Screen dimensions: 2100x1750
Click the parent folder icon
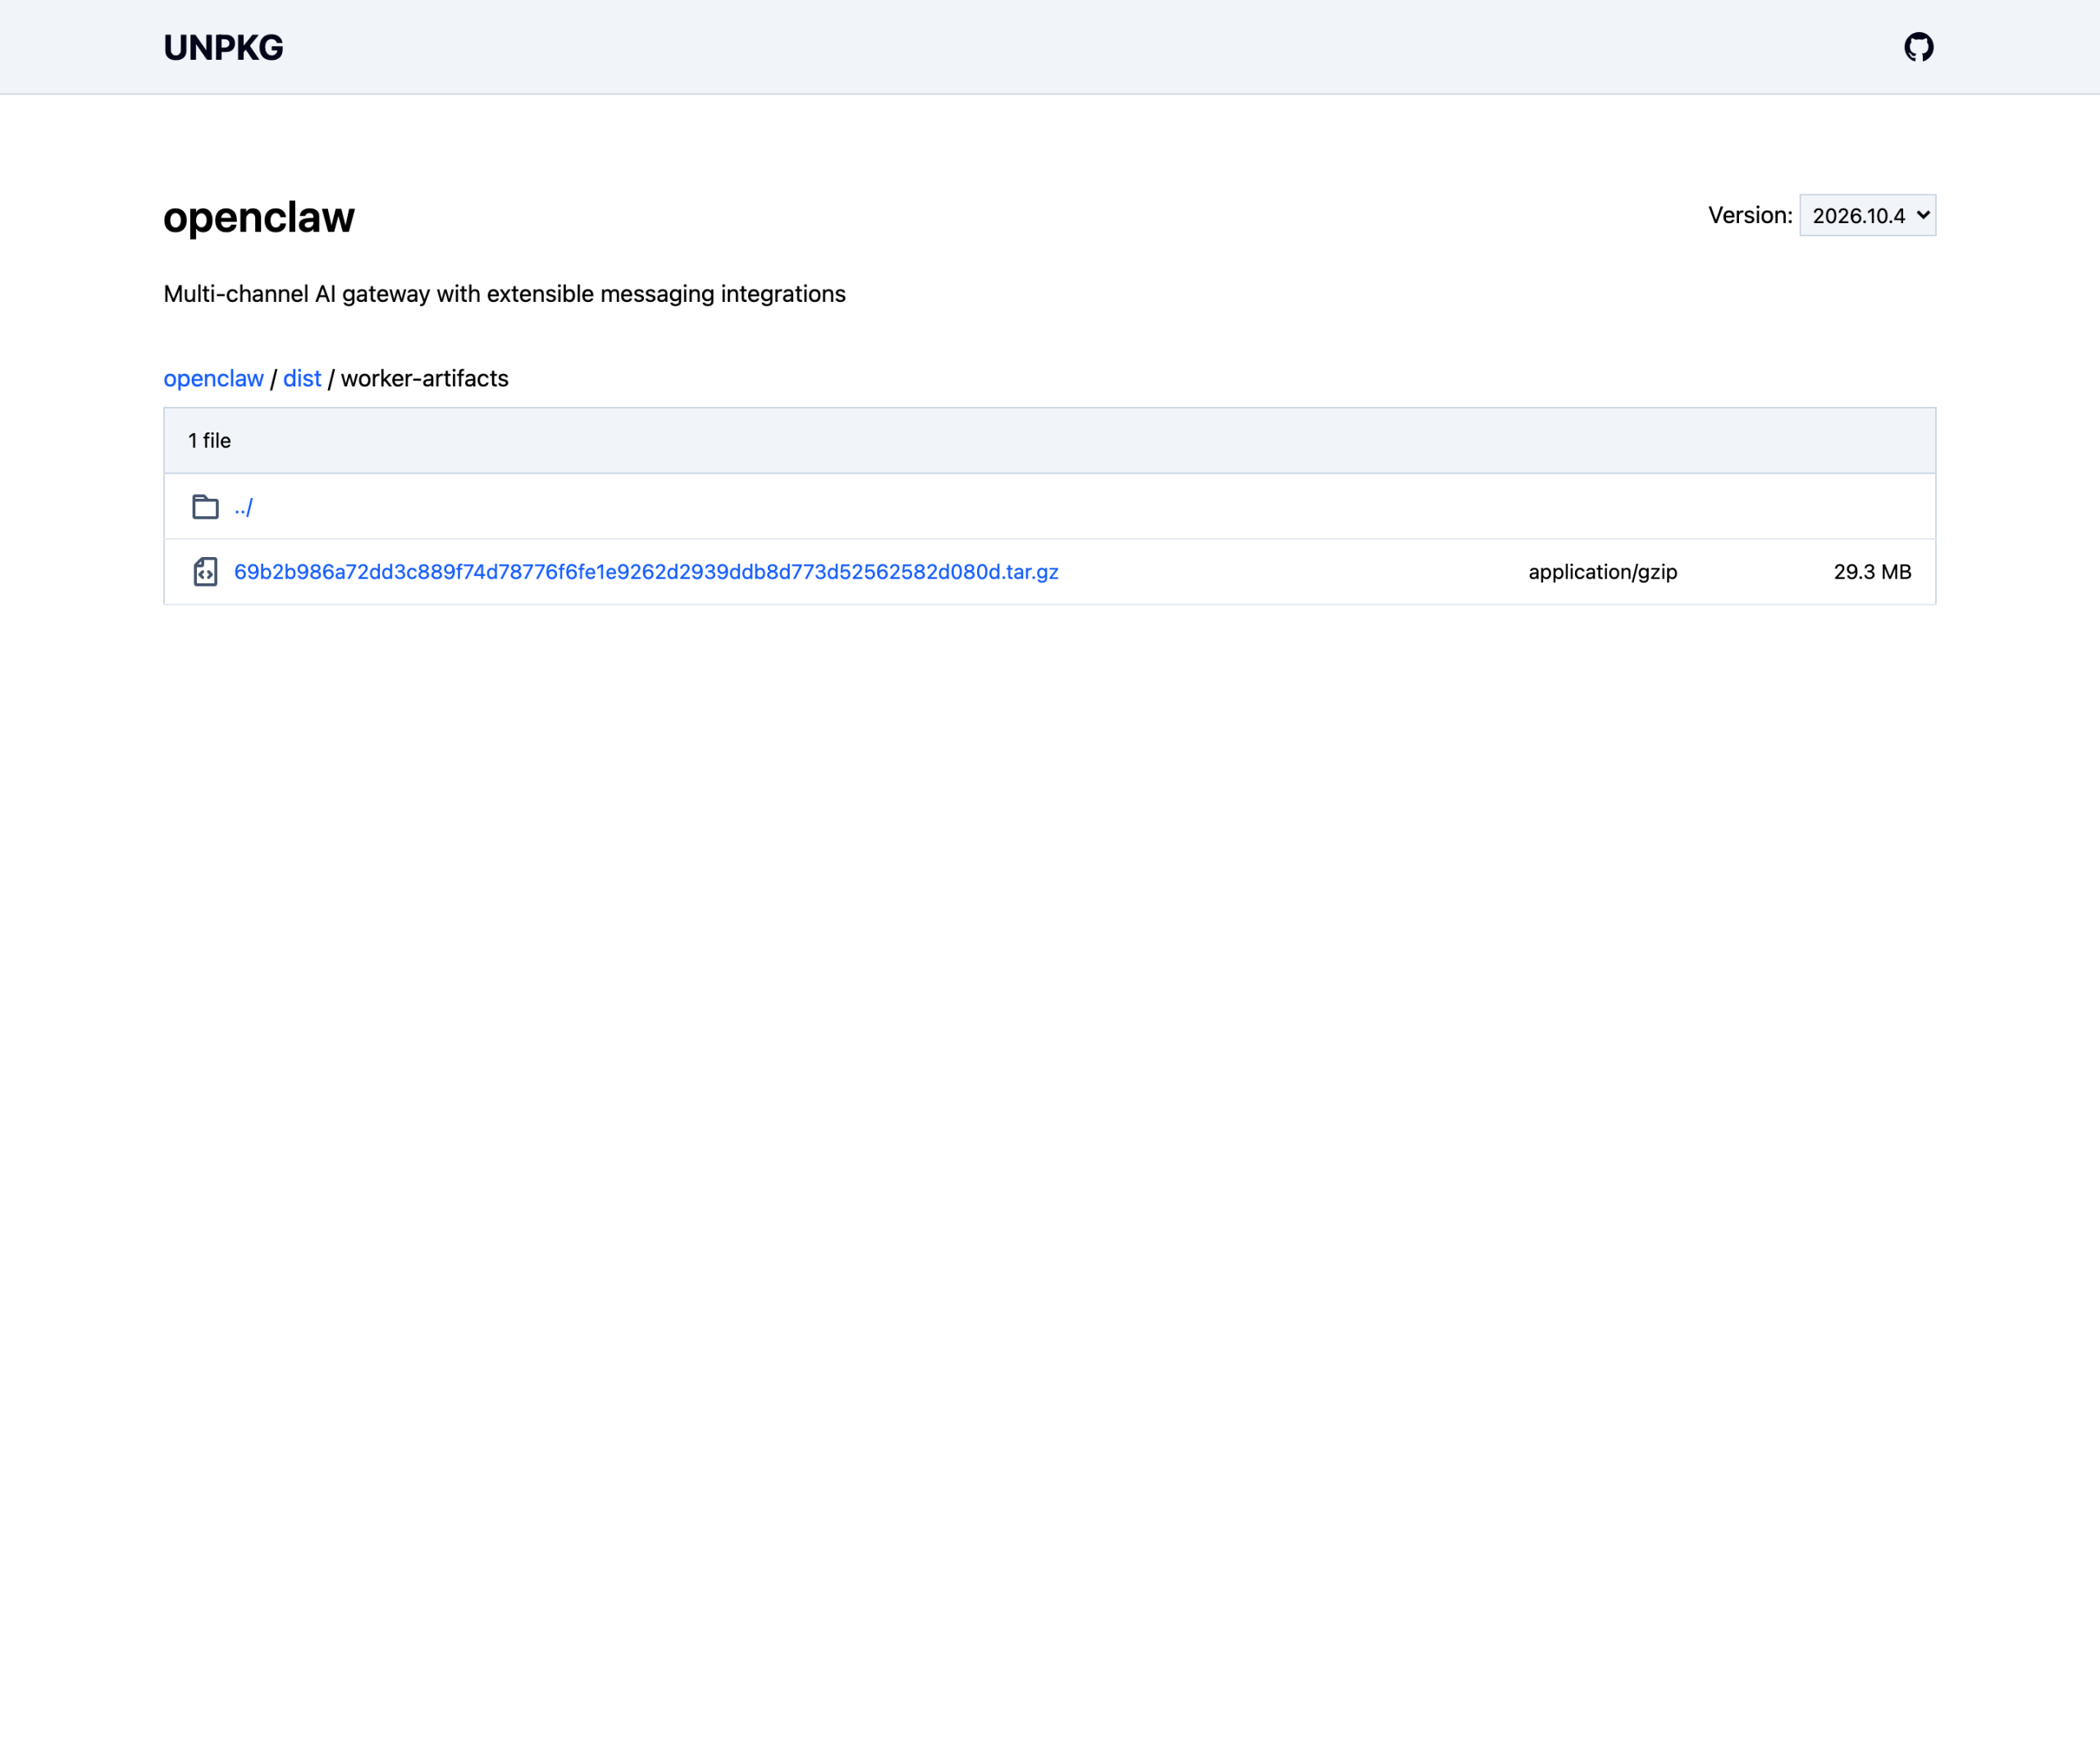coord(205,507)
